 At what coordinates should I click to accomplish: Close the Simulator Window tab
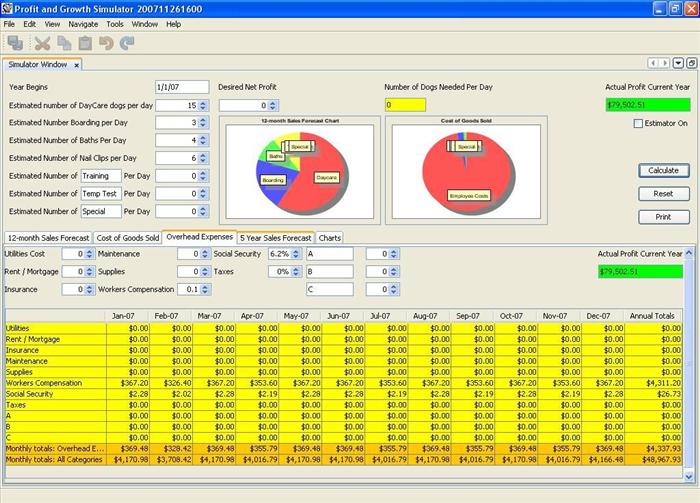pyautogui.click(x=76, y=65)
